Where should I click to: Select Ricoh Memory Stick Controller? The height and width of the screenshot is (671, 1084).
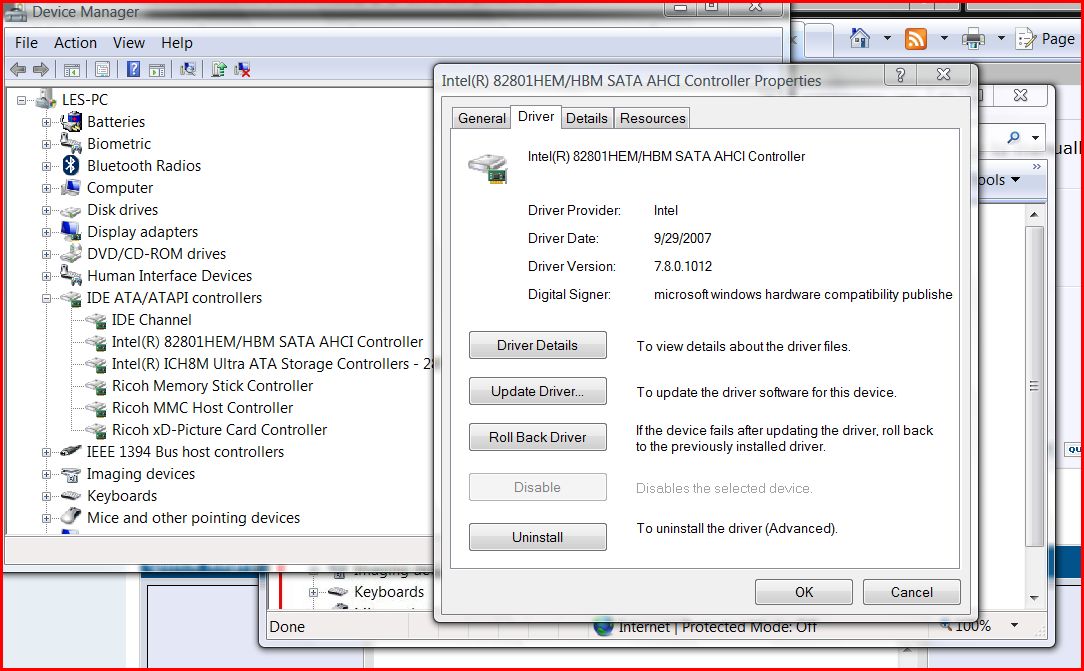click(x=212, y=386)
